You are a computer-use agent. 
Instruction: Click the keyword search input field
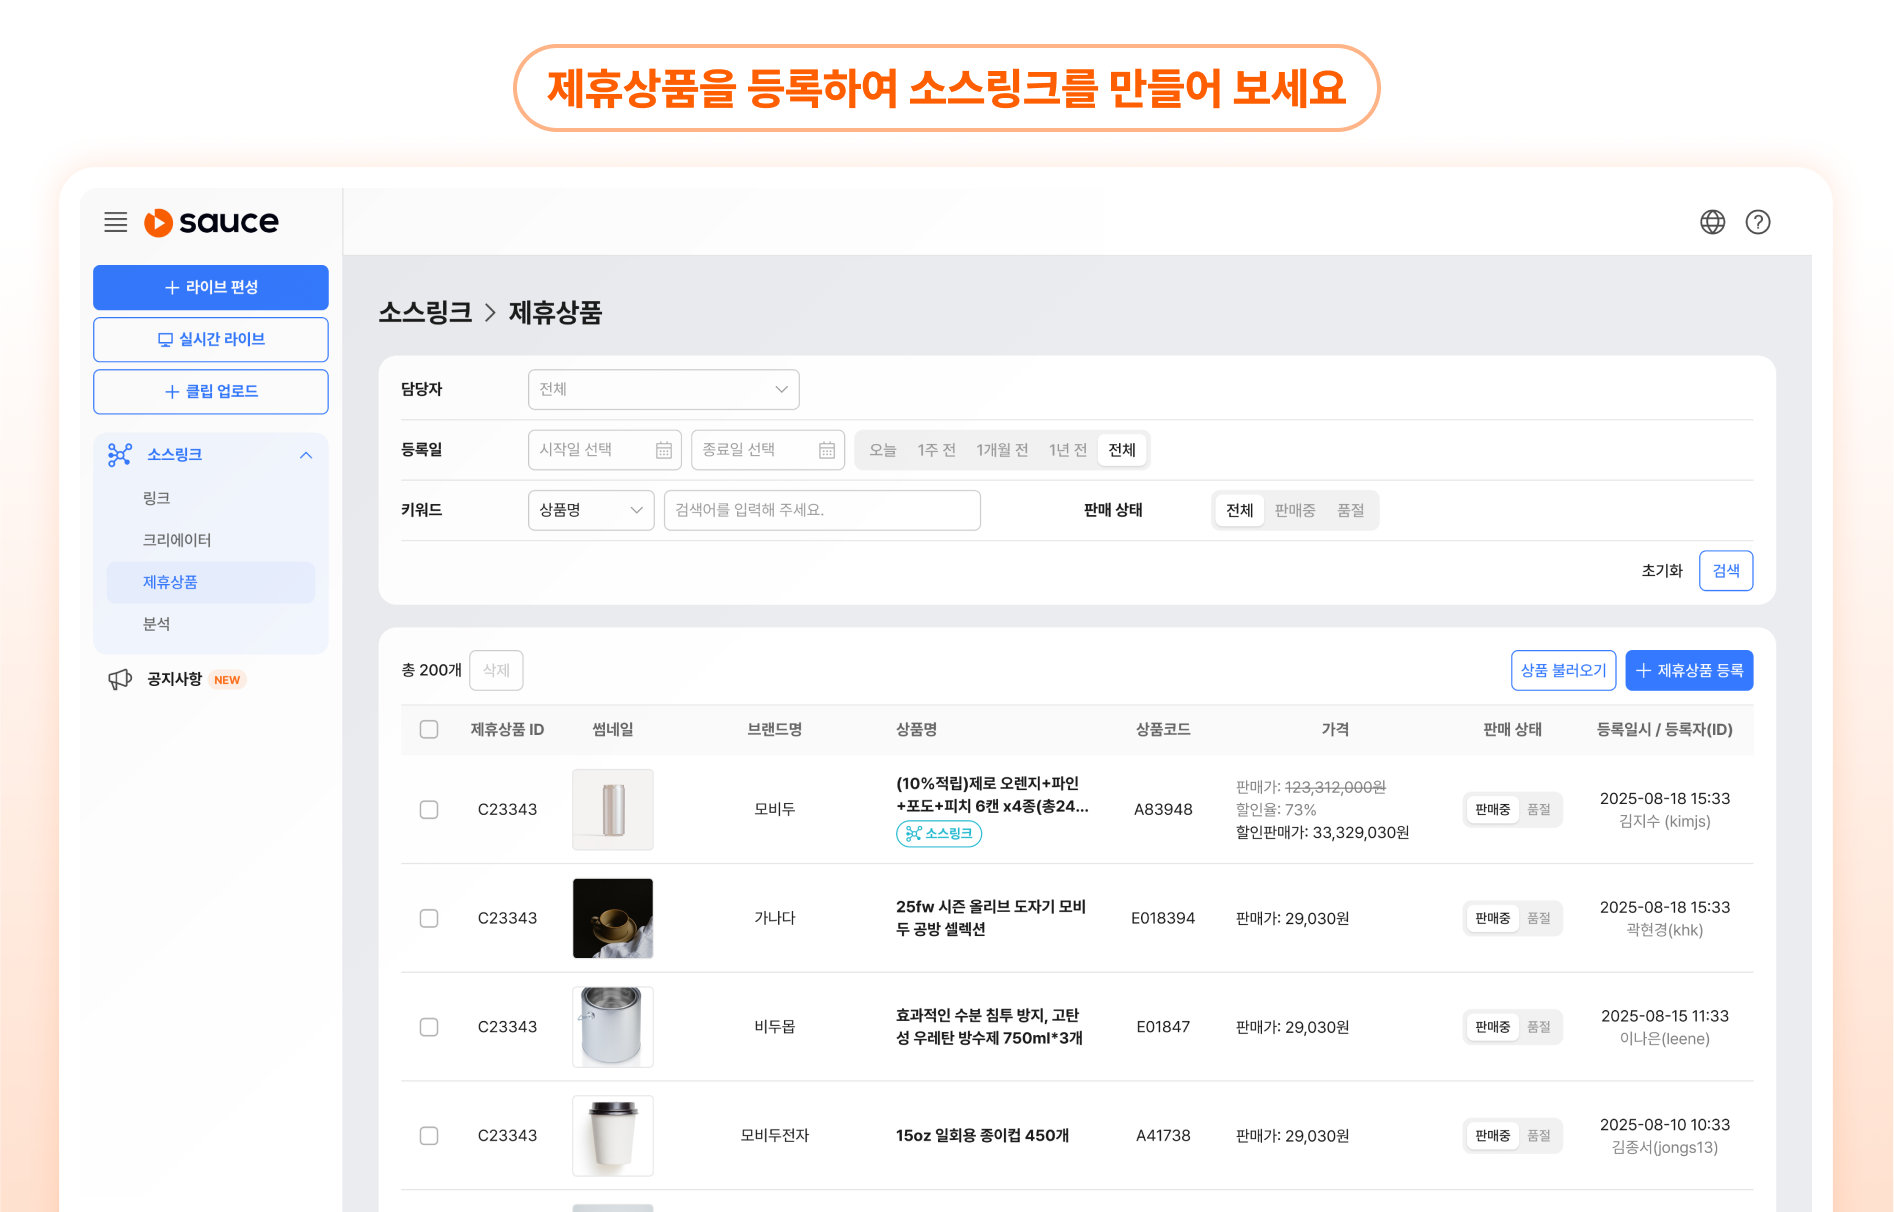[821, 510]
